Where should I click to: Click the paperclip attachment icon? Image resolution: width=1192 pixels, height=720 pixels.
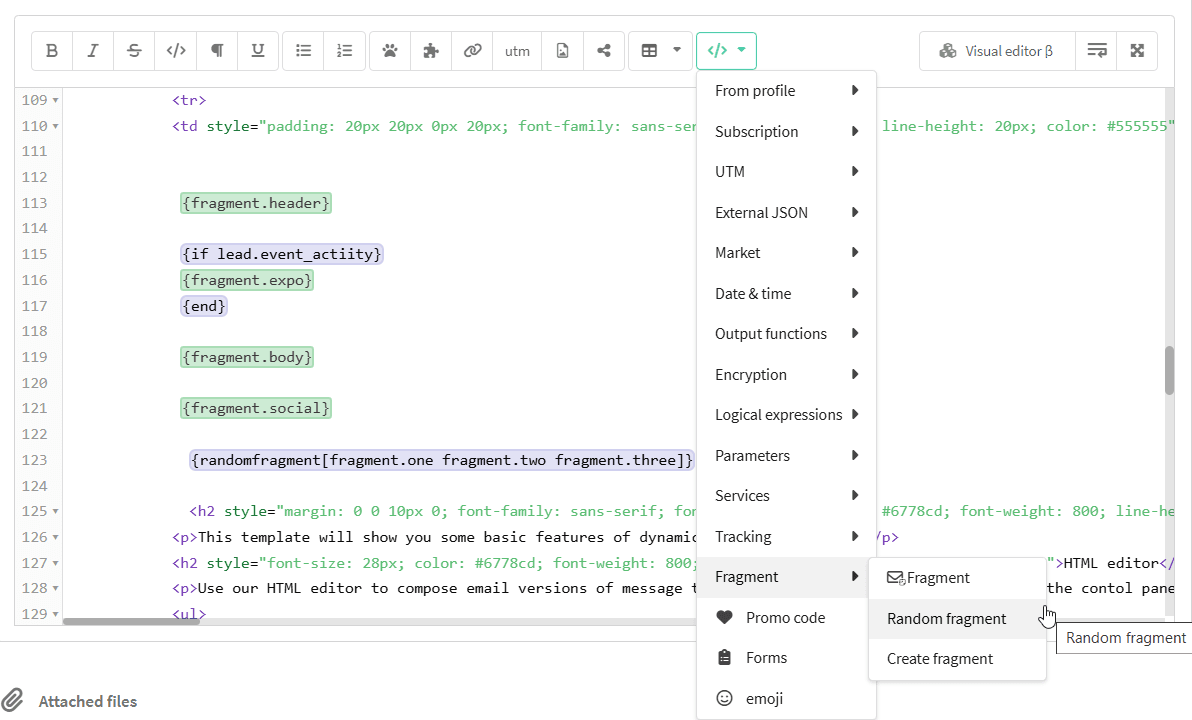[12, 700]
